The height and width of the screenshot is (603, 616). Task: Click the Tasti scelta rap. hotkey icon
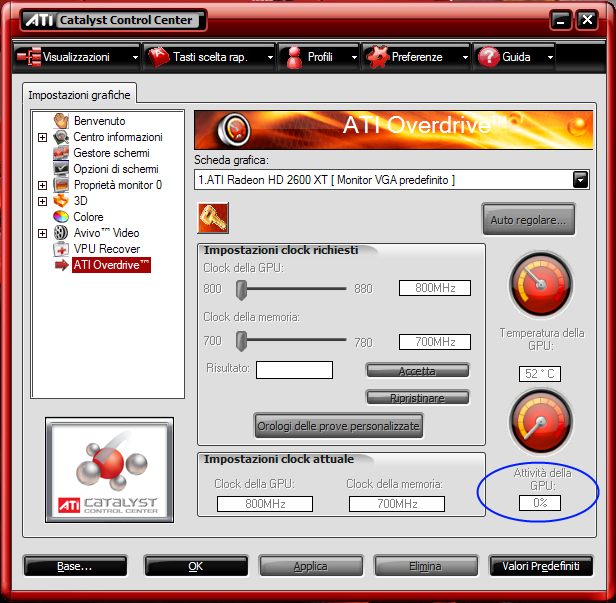[159, 57]
